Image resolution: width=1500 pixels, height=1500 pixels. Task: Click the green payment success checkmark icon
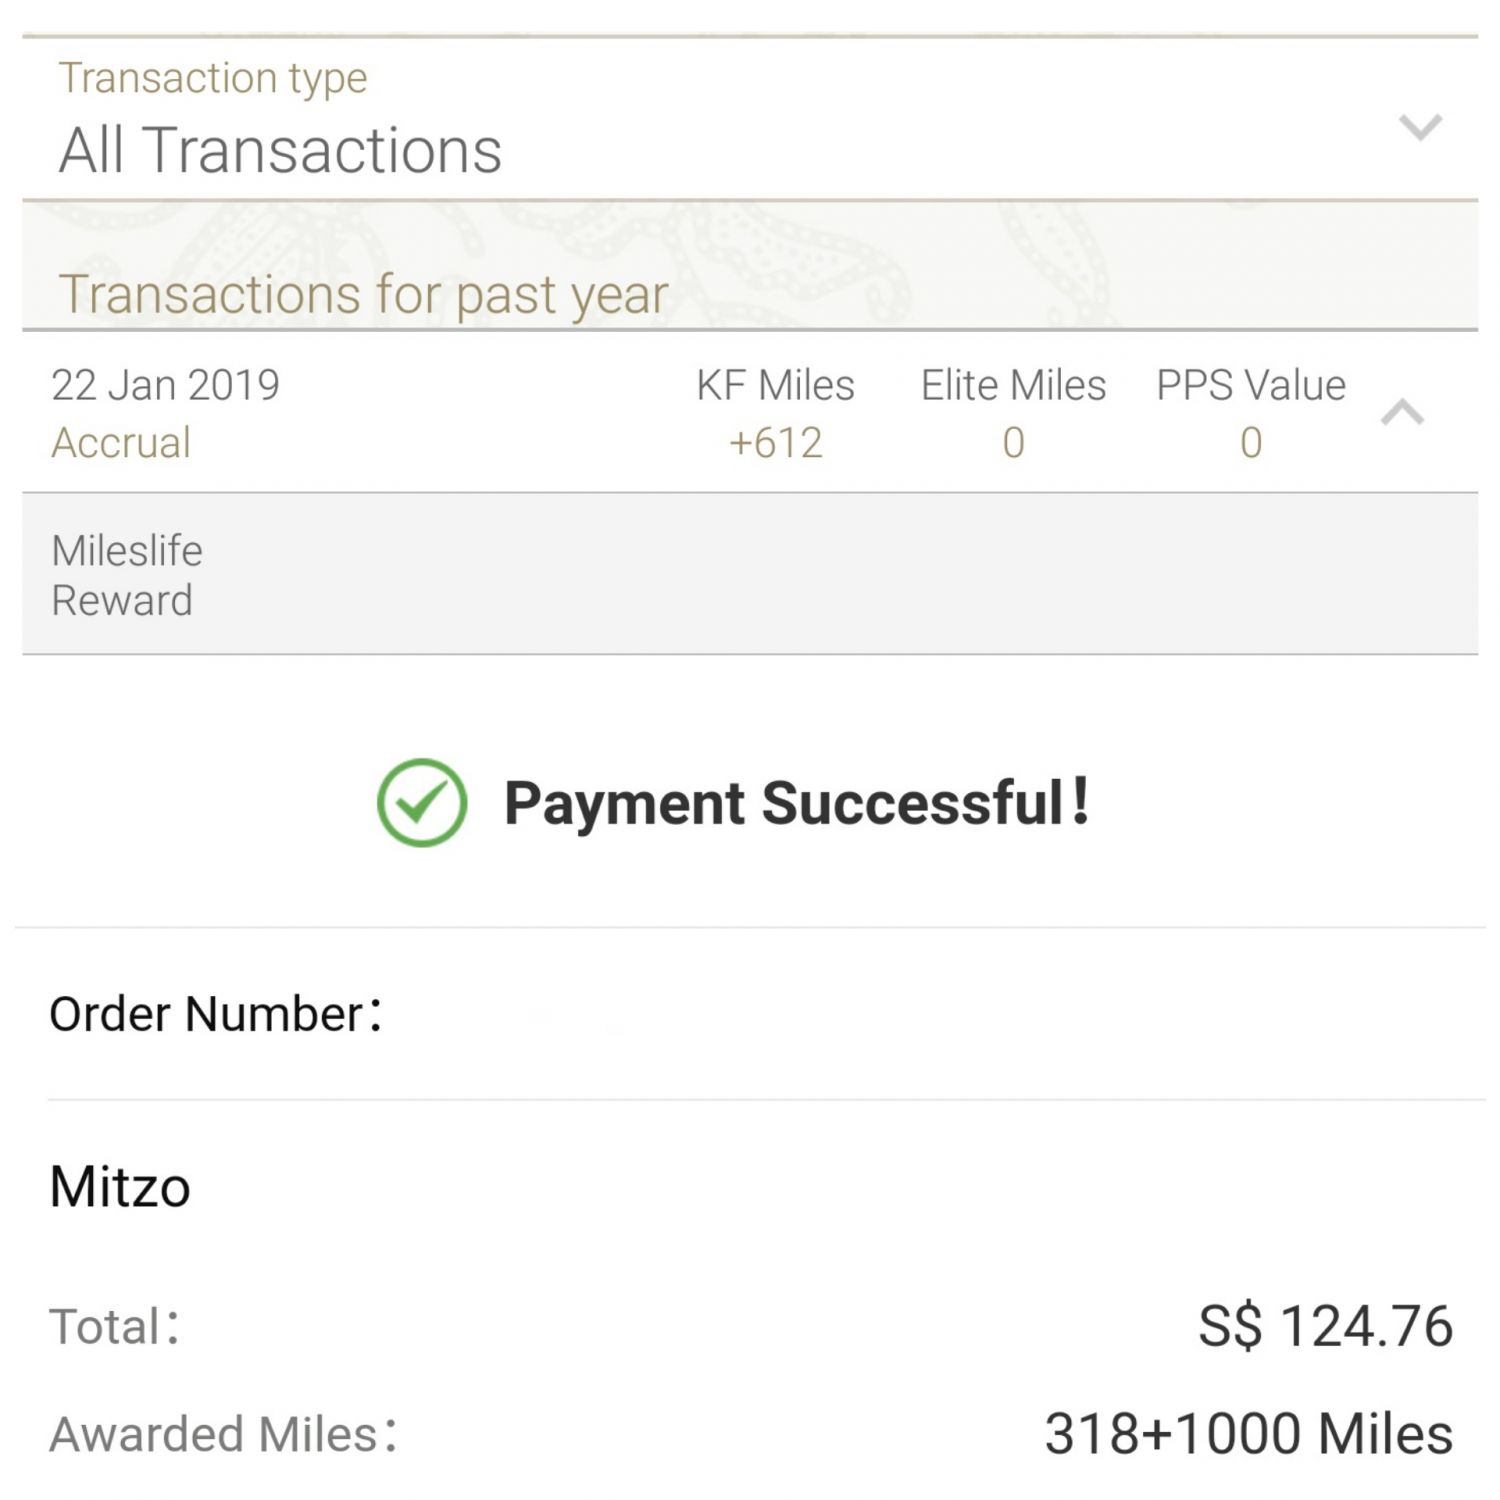click(422, 802)
